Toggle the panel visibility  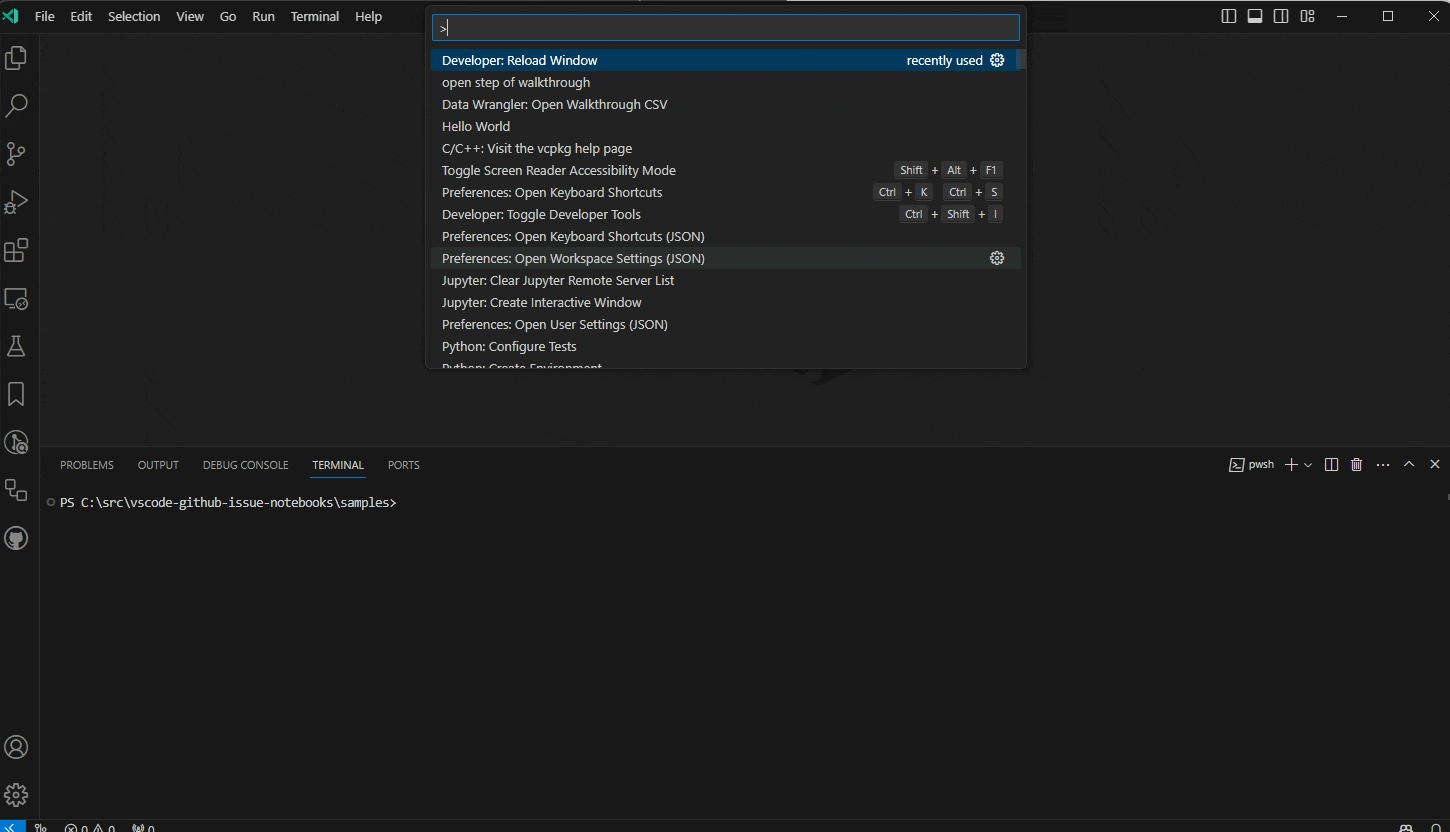[1255, 16]
